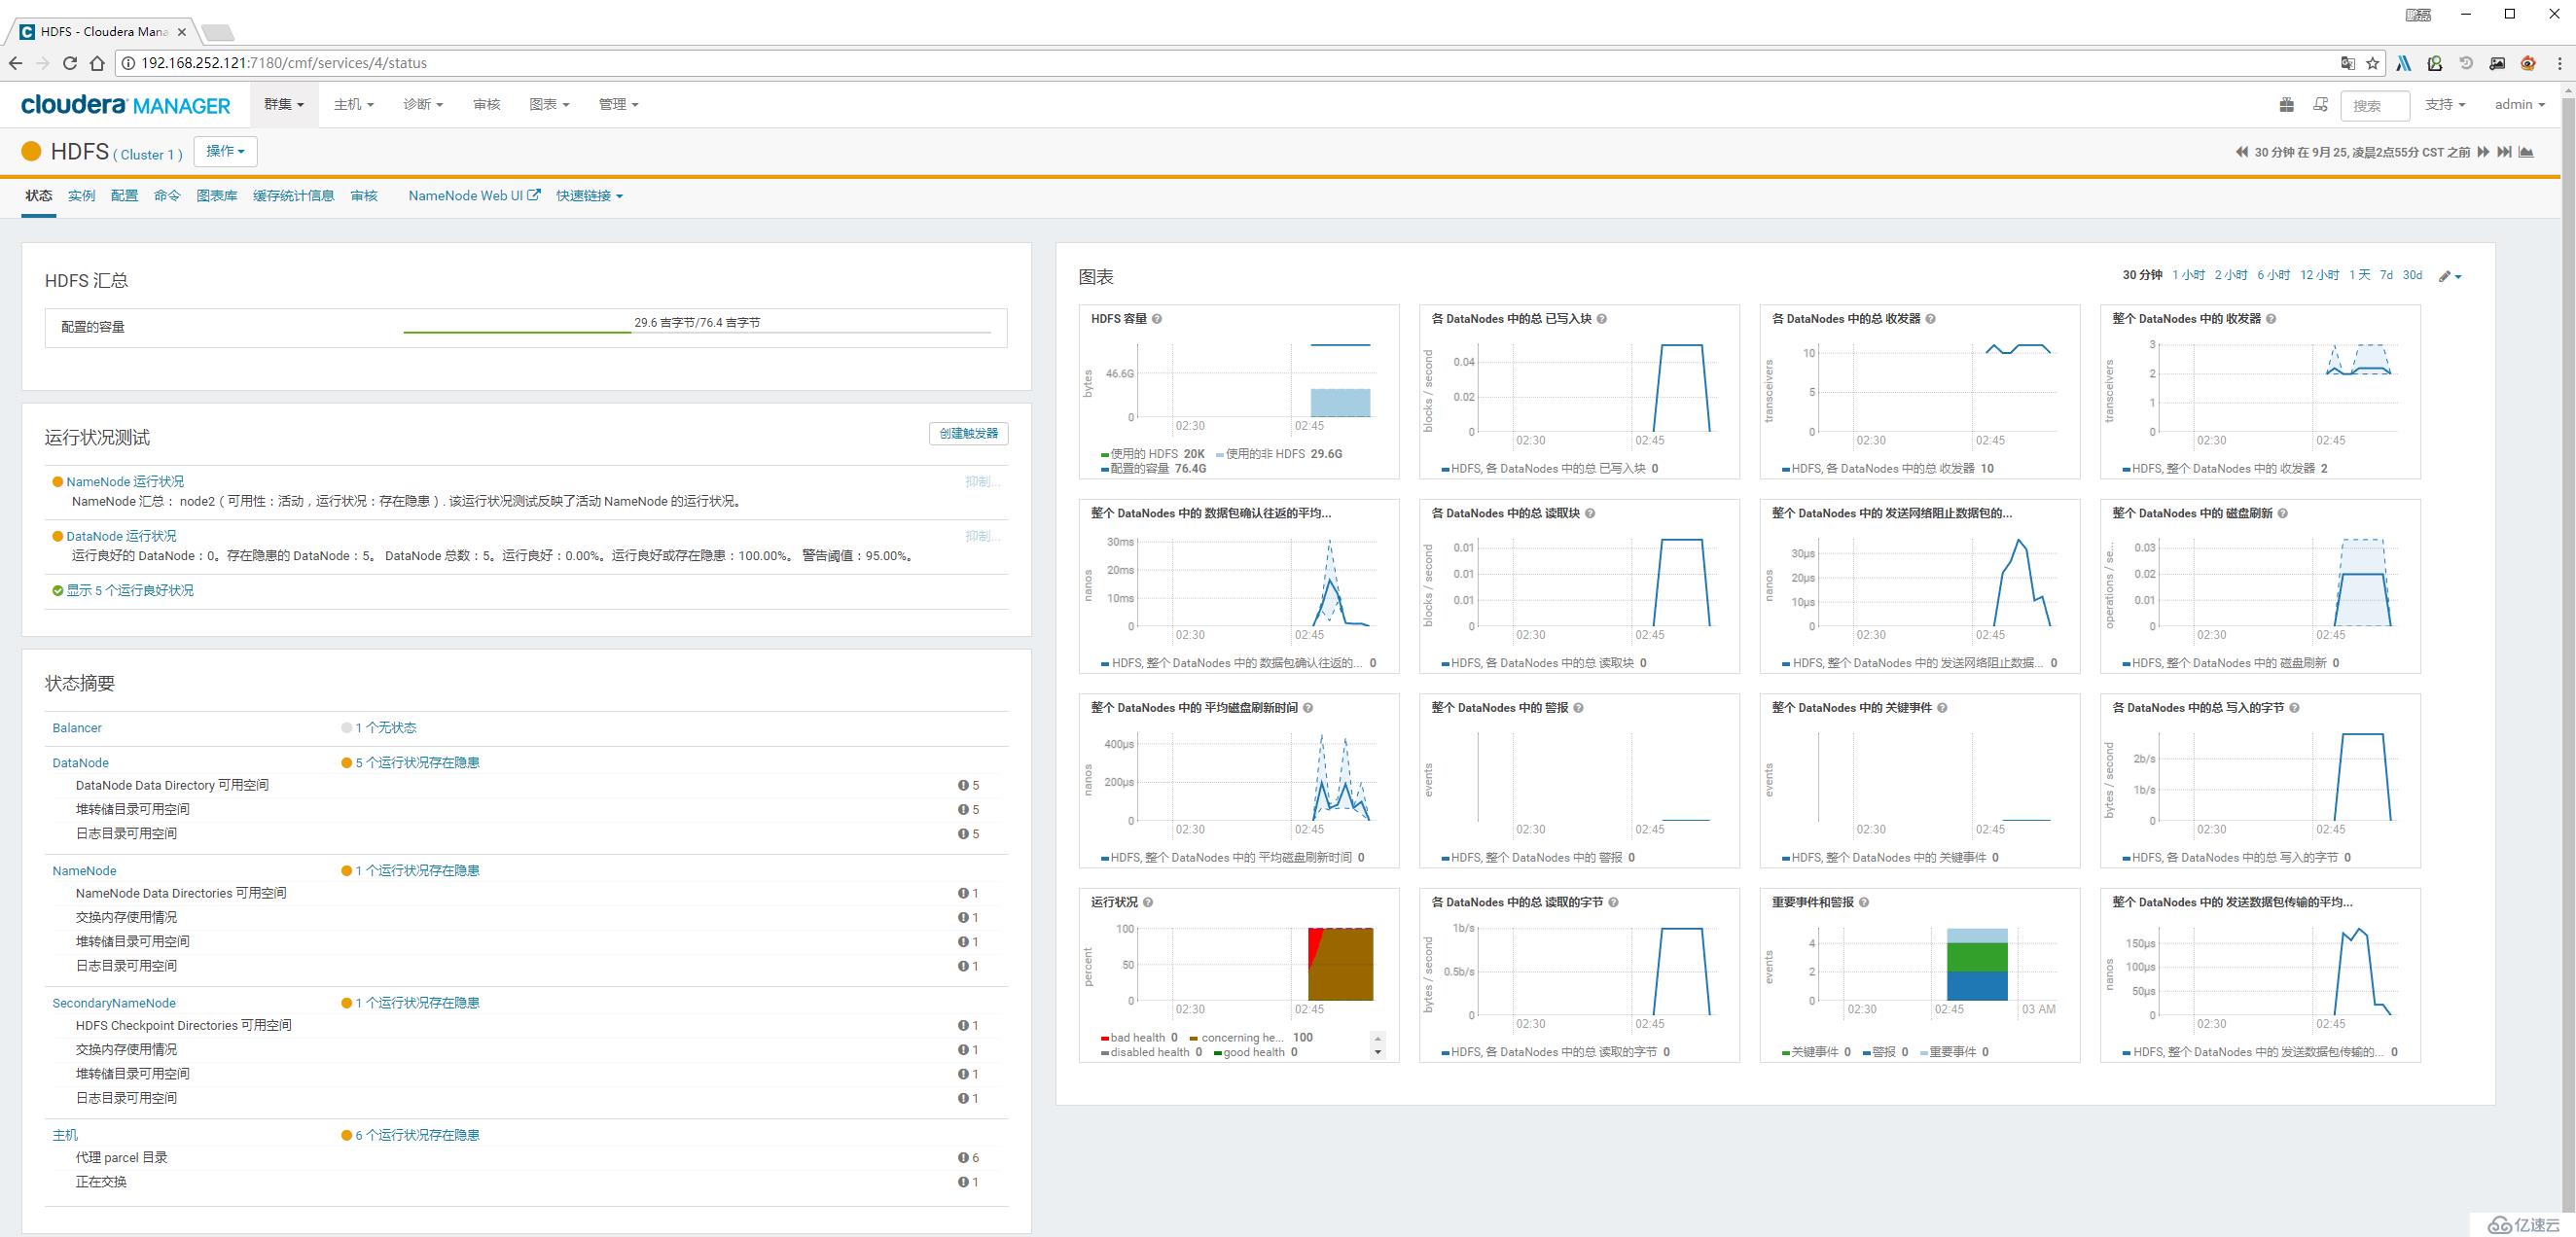Image resolution: width=2576 pixels, height=1237 pixels.
Task: Open the SecondaryNameNode role link
Action: 114,1003
